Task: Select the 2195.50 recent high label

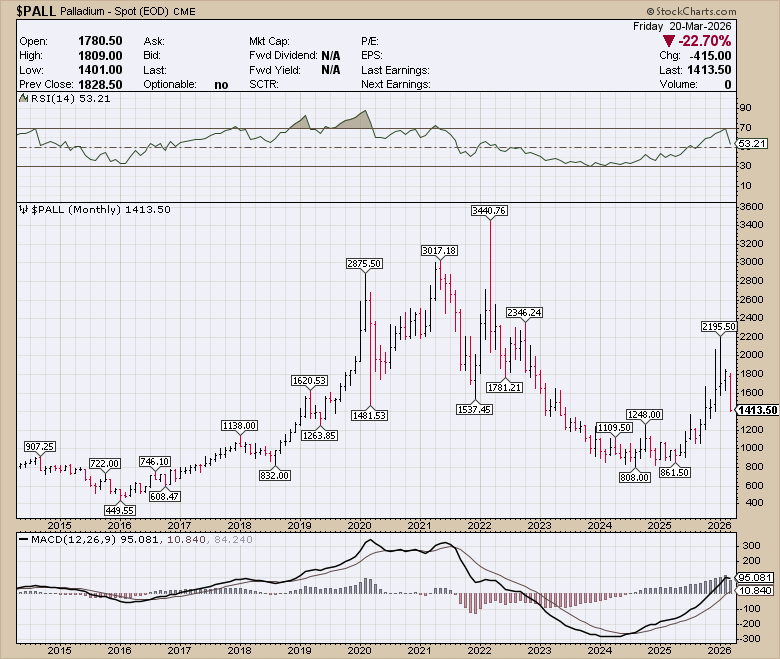Action: coord(719,326)
